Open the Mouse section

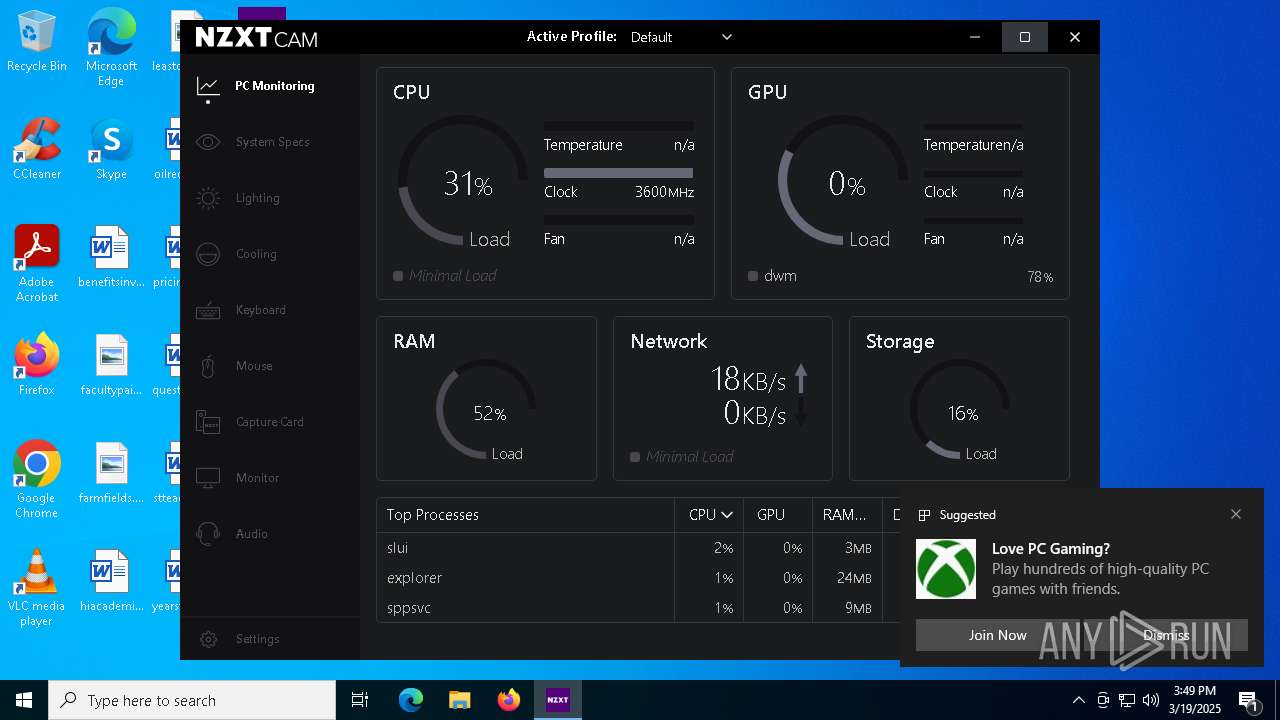254,366
